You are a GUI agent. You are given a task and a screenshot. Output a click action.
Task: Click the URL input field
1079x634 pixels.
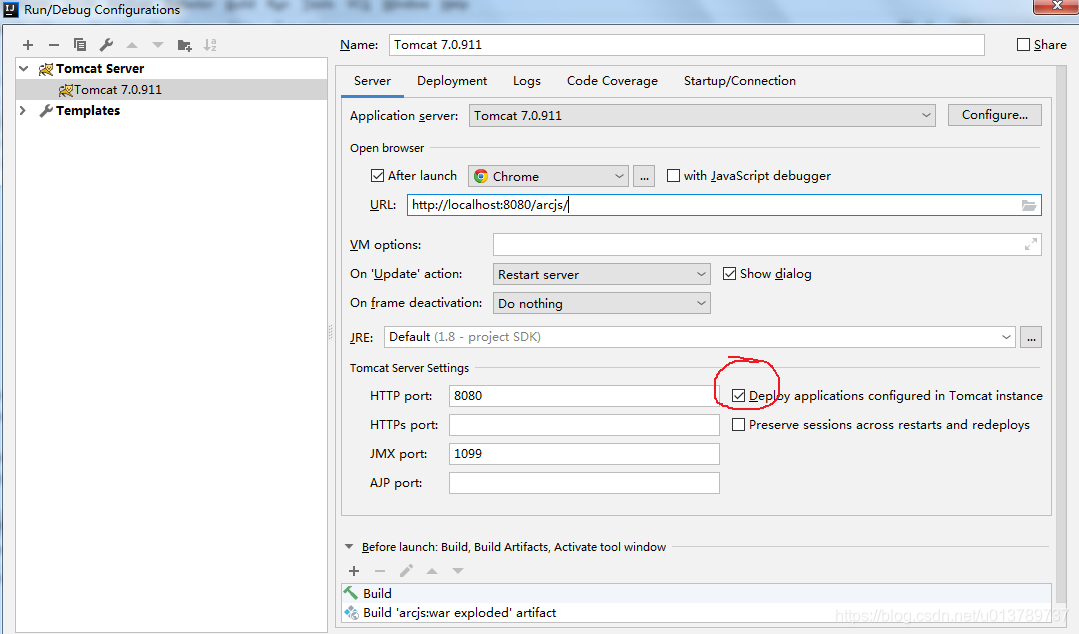pyautogui.click(x=724, y=205)
